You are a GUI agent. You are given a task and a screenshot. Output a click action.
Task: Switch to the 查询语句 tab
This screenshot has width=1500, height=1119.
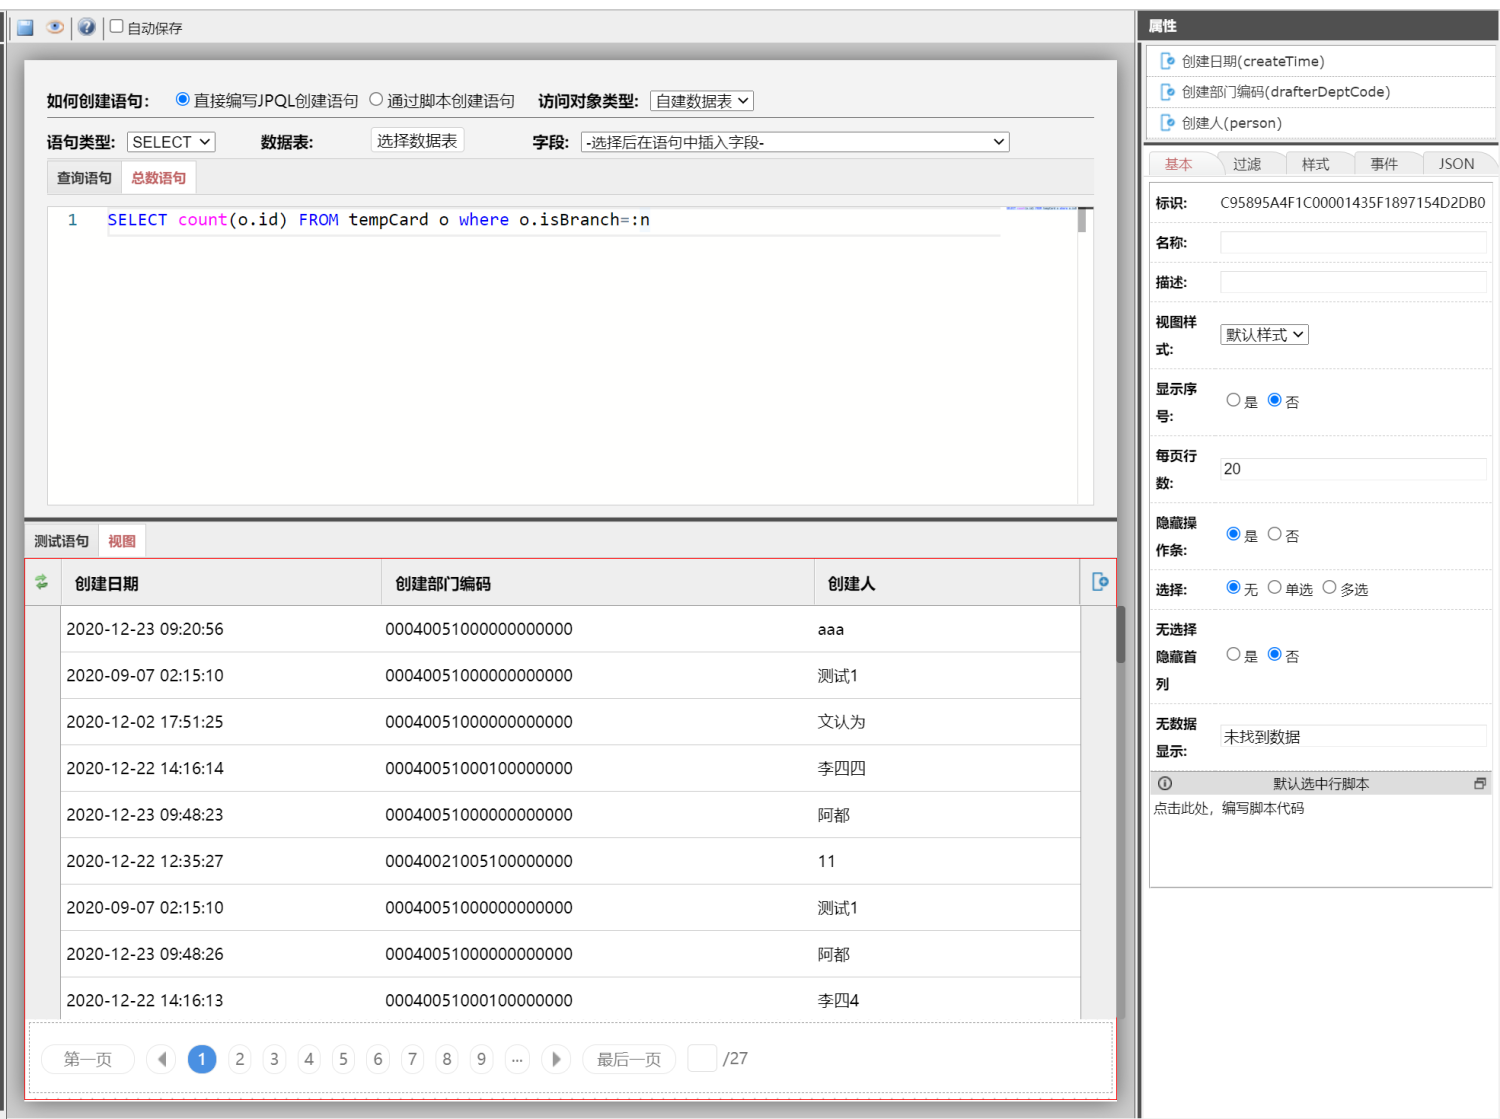pos(84,178)
